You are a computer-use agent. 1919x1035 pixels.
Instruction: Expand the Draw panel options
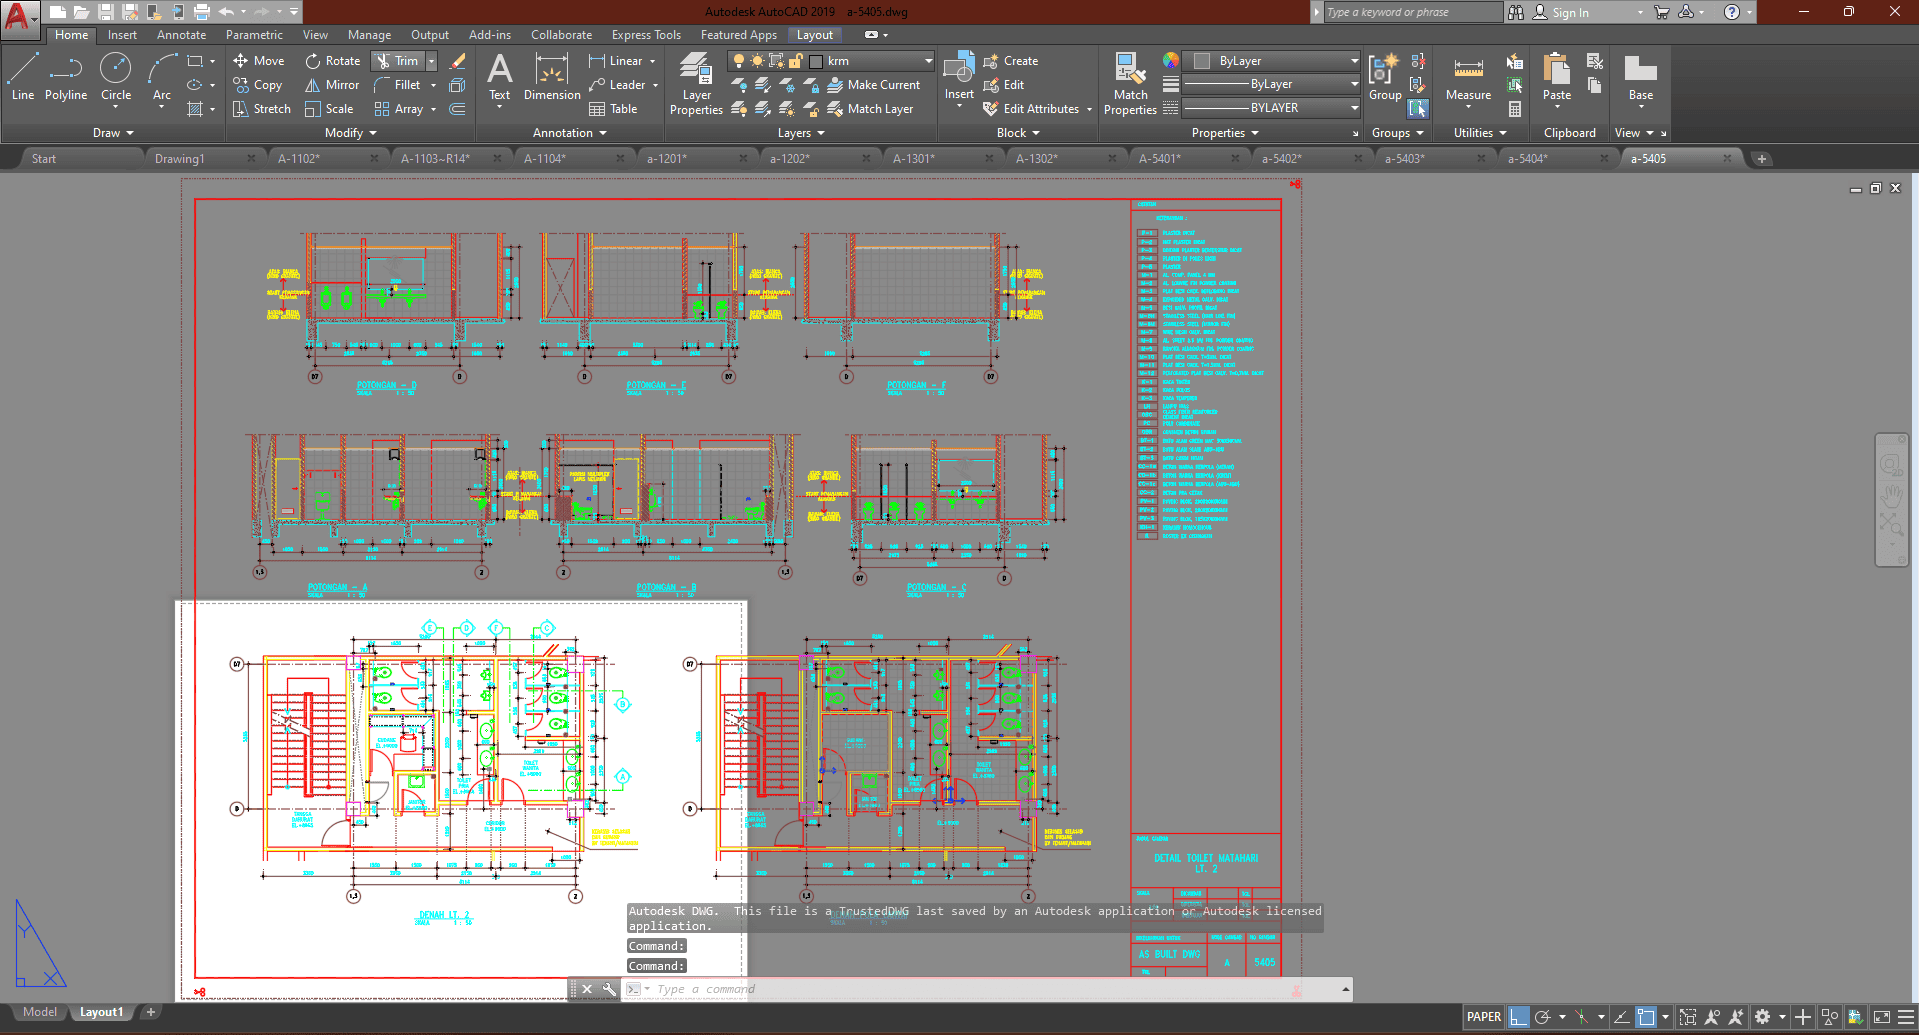113,133
